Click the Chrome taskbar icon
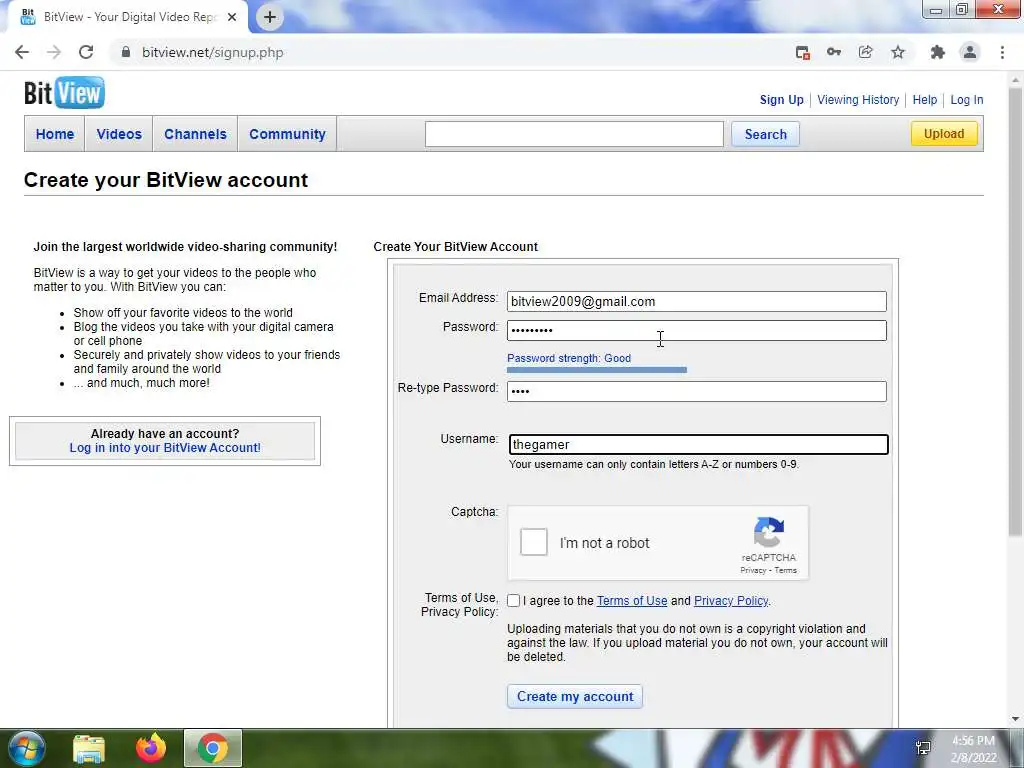The image size is (1024, 768). pyautogui.click(x=212, y=748)
